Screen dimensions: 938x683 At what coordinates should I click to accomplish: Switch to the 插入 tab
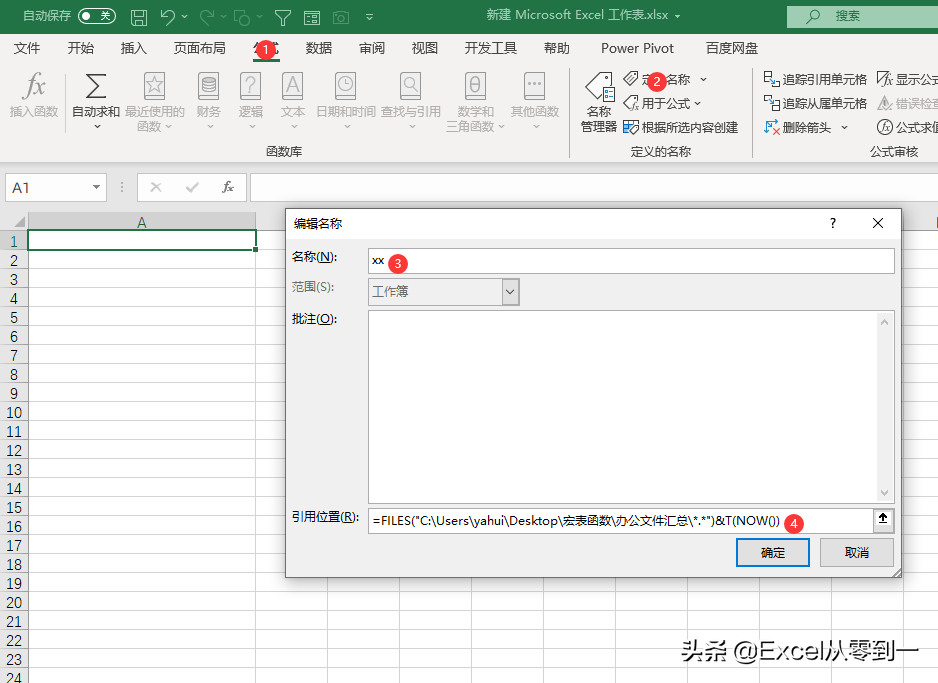[133, 48]
